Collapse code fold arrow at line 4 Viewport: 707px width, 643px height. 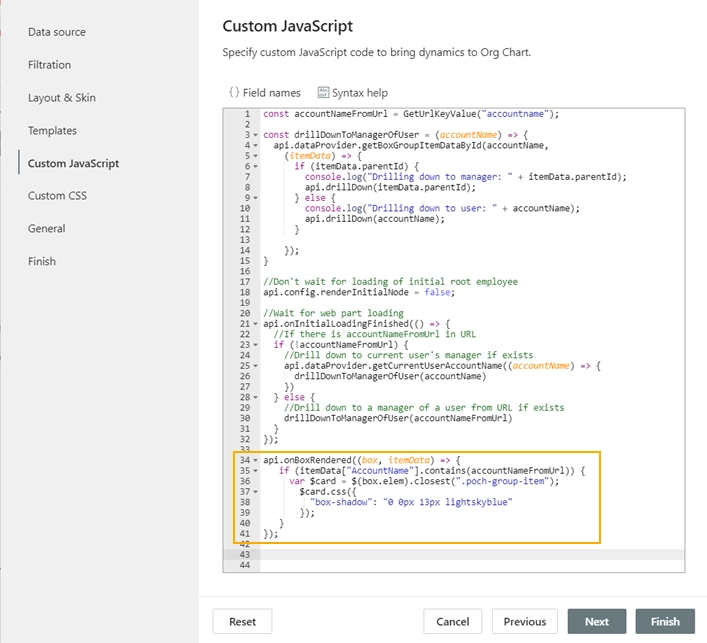(256, 146)
